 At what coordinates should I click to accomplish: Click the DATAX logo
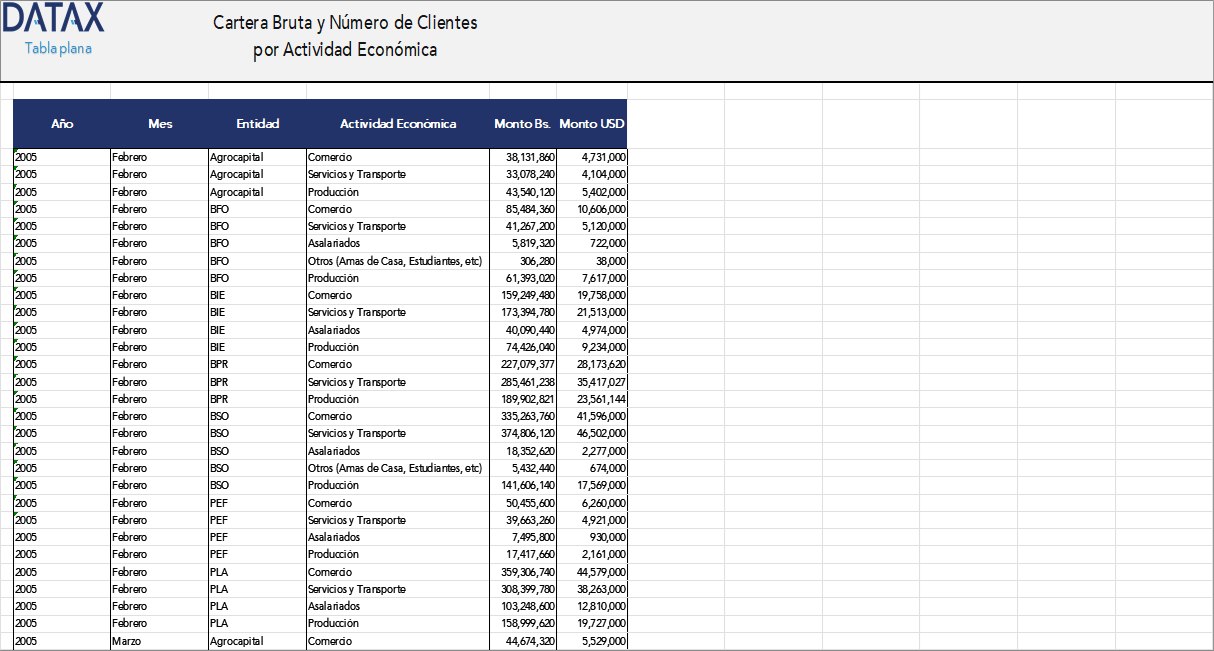(x=54, y=17)
